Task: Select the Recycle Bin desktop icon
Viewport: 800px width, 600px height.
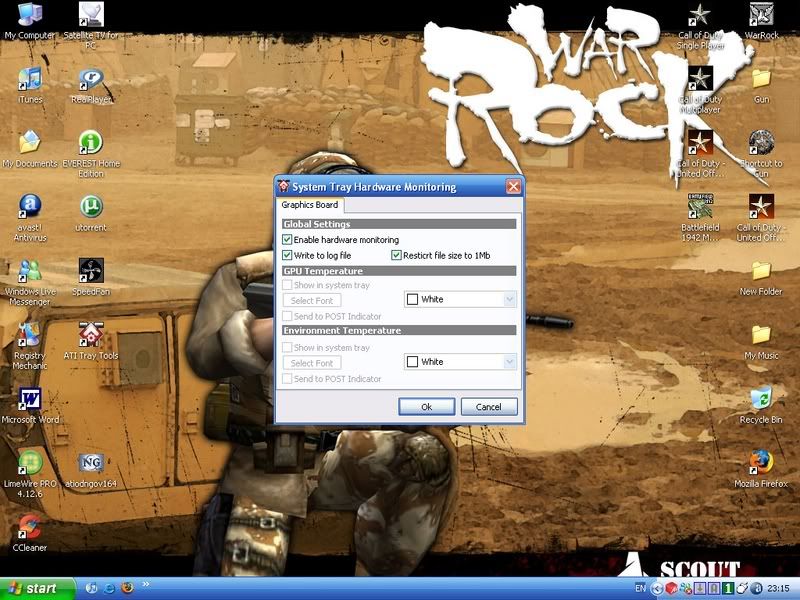Action: (761, 406)
